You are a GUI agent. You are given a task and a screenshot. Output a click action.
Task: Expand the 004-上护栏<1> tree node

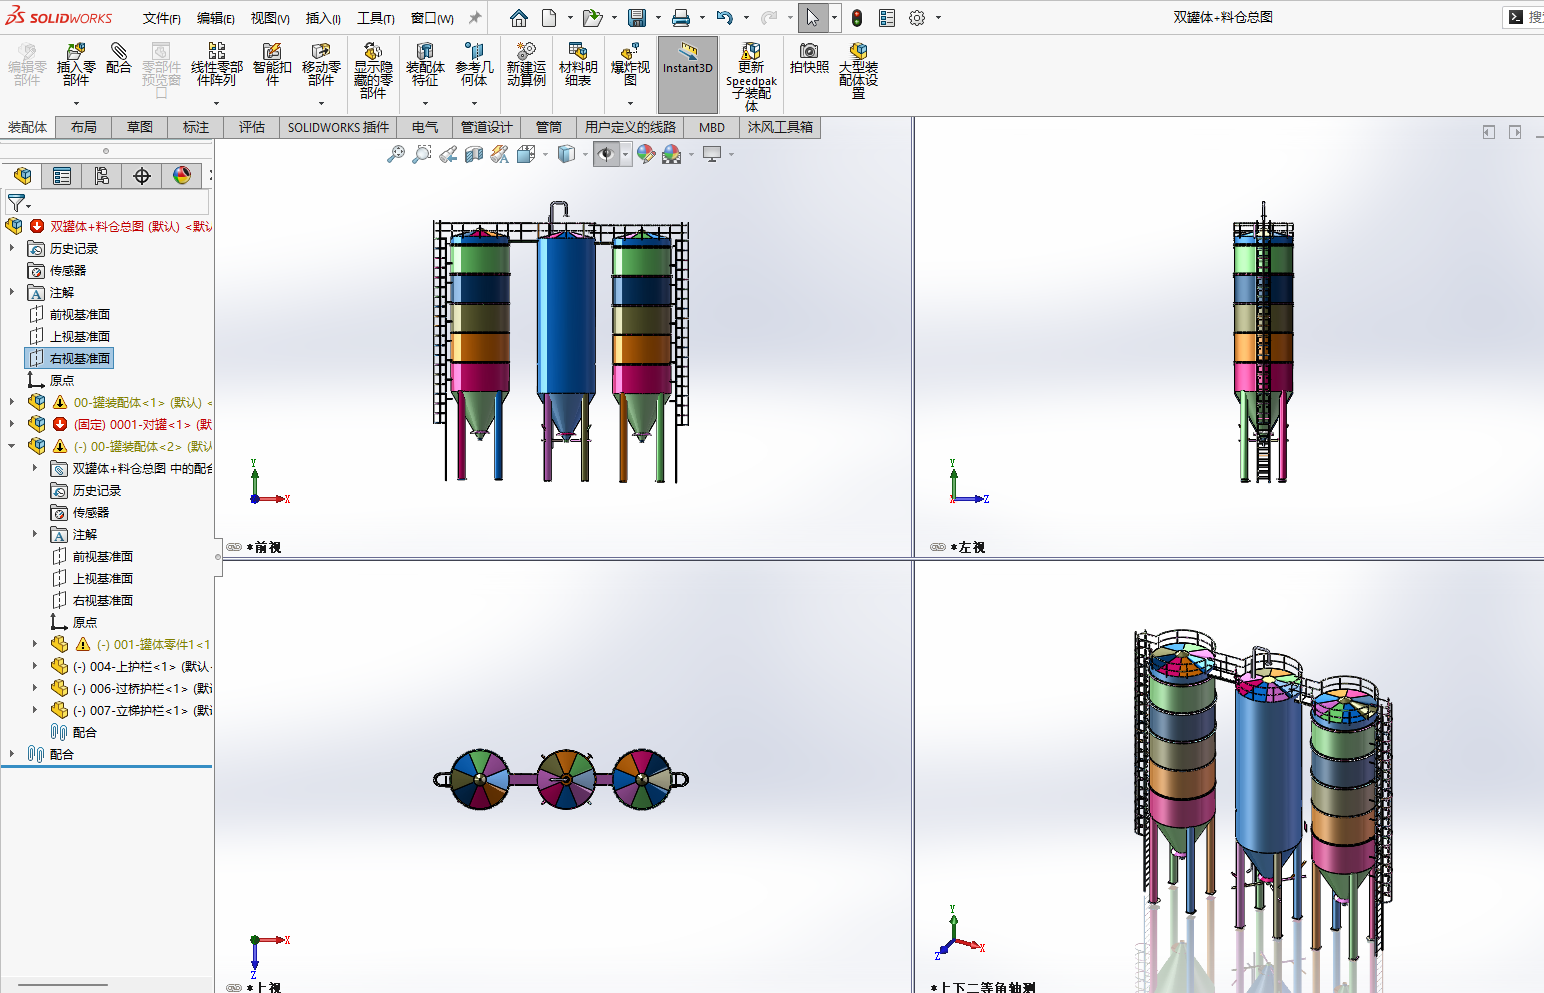coord(35,666)
